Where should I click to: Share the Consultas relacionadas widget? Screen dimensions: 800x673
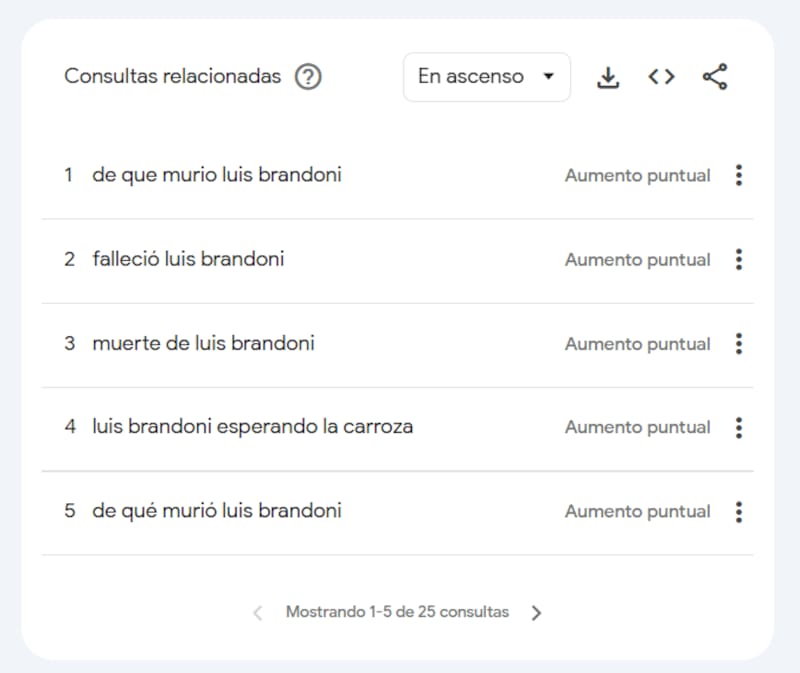click(716, 76)
